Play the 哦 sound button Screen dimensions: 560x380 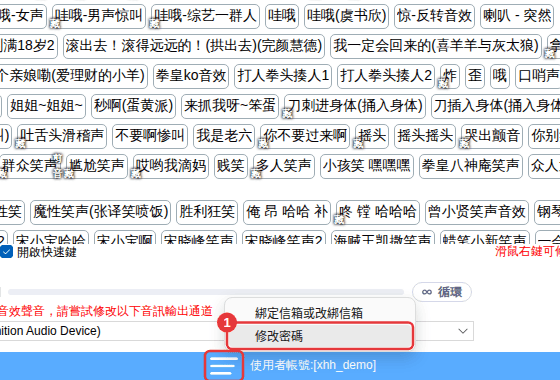pos(500,76)
